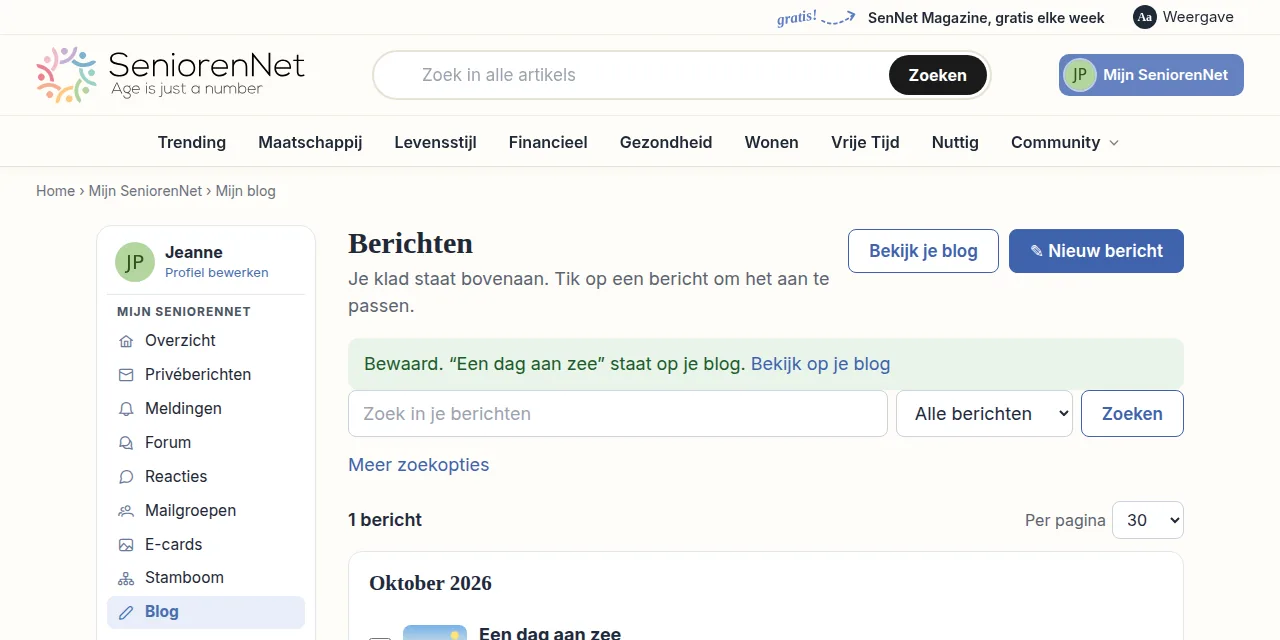The height and width of the screenshot is (640, 1280).
Task: Click the outlined Zoeken button for berichten
Action: [x=1132, y=414]
